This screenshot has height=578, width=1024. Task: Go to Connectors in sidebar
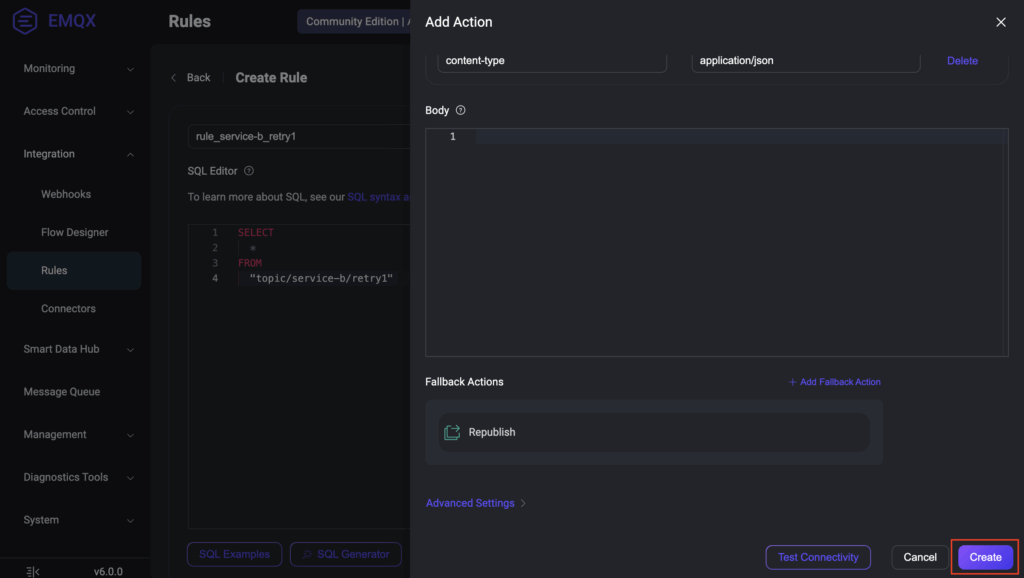68,309
